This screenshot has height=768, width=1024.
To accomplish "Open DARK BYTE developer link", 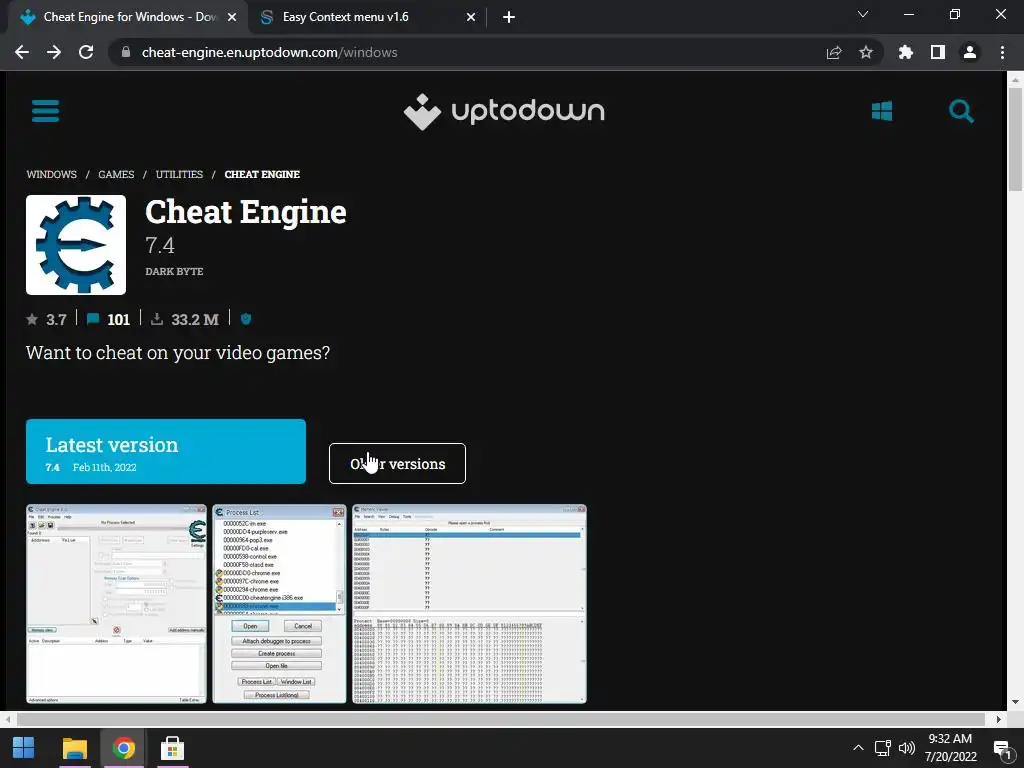I will pyautogui.click(x=174, y=272).
